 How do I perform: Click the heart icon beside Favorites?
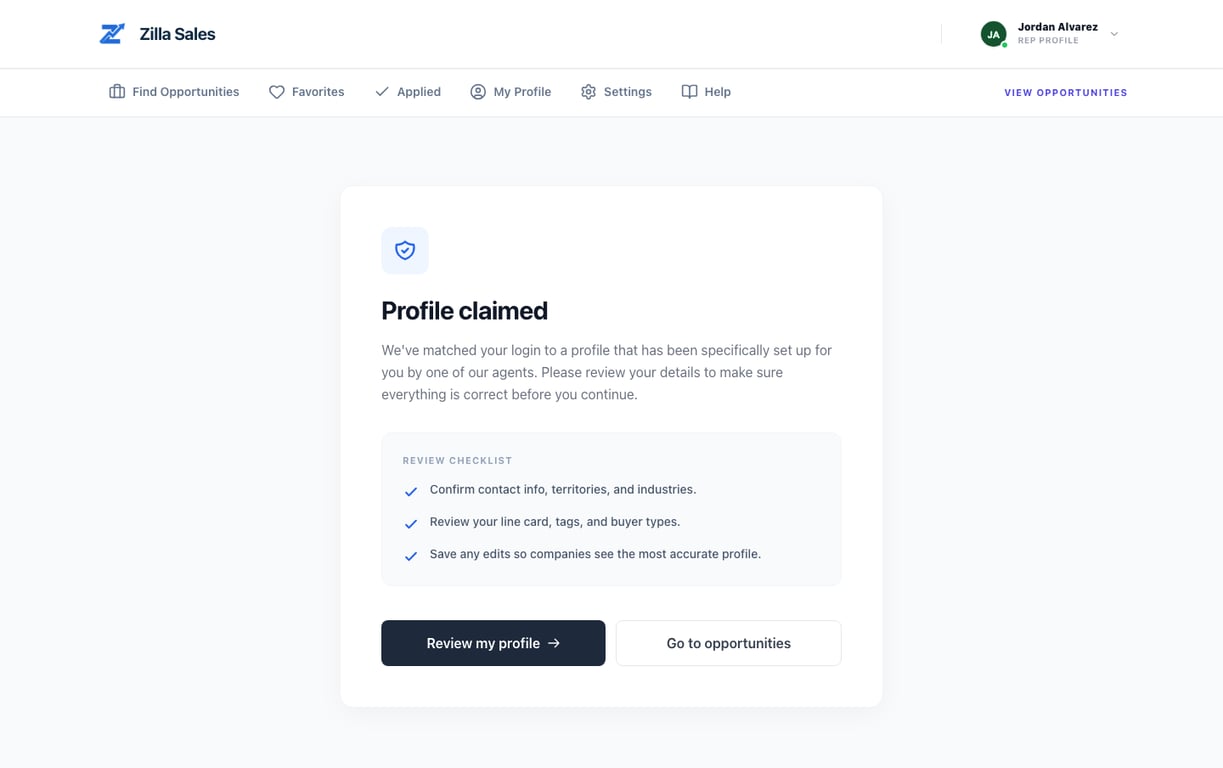point(277,92)
